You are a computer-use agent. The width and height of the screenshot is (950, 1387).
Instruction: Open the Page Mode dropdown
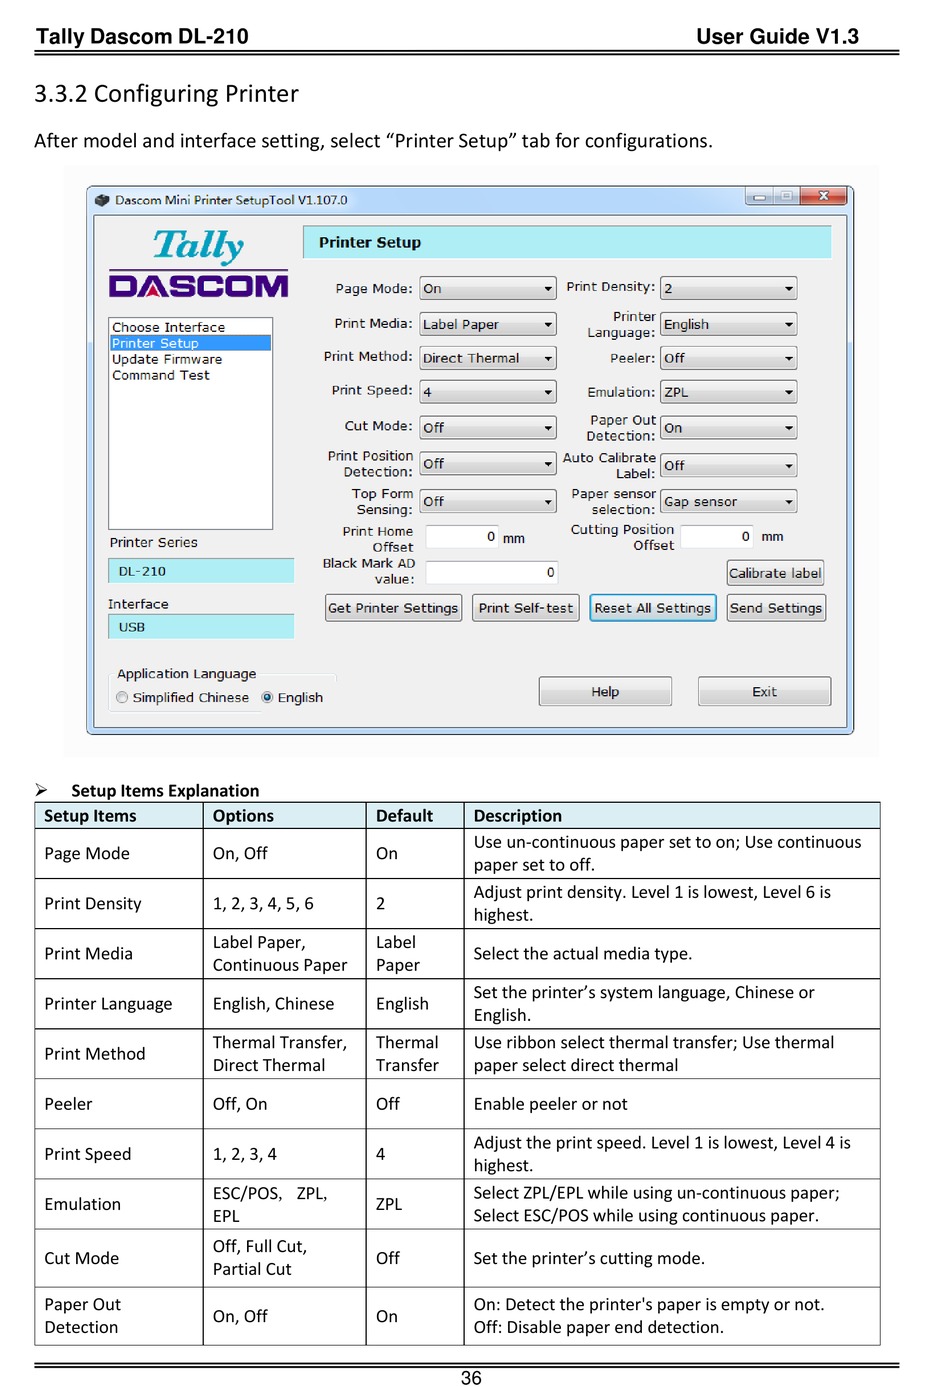coord(488,289)
